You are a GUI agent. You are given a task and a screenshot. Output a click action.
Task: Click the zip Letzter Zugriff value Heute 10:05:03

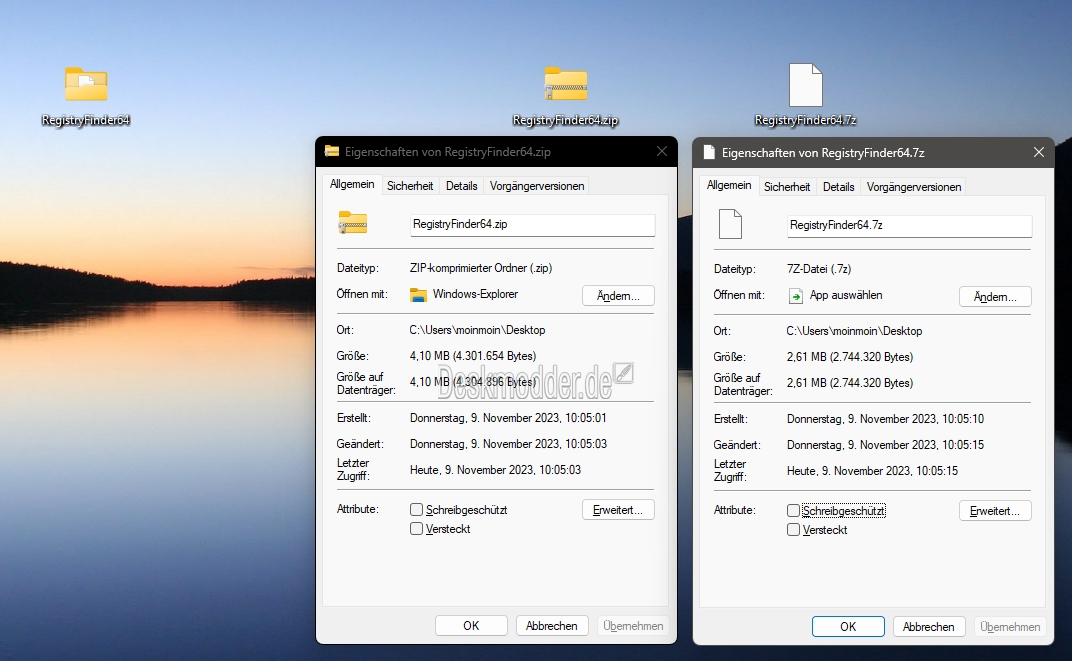pyautogui.click(x=496, y=470)
